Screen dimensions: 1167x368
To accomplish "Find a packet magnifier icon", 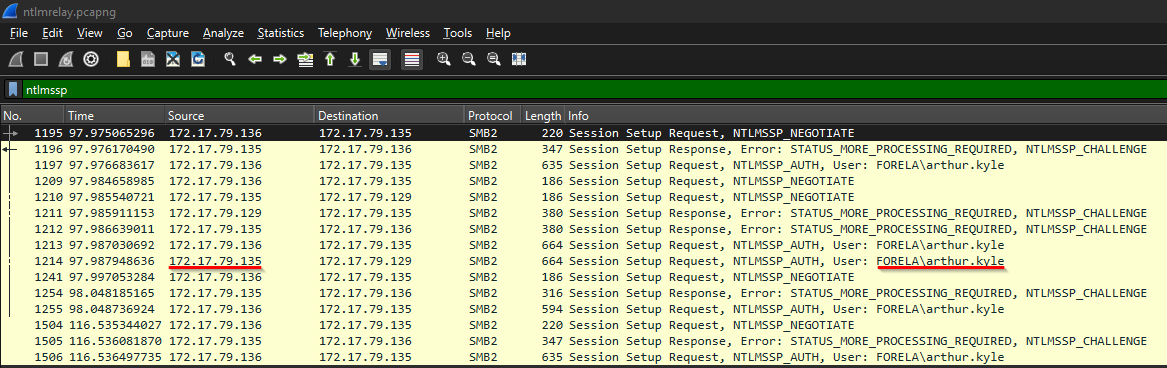I will point(231,59).
